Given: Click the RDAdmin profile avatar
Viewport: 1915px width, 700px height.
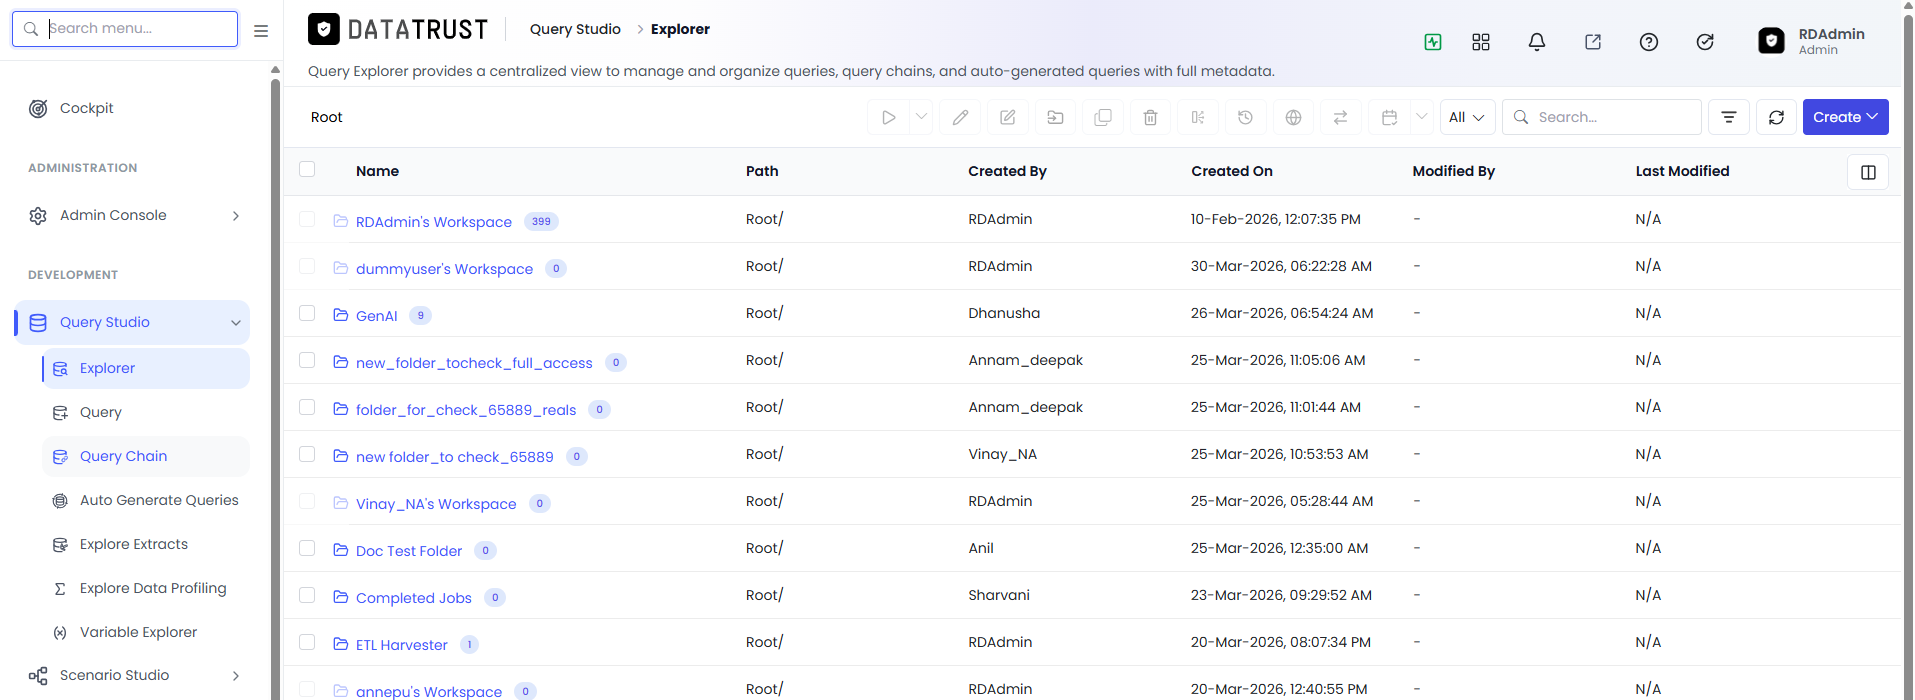Looking at the screenshot, I should tap(1771, 41).
